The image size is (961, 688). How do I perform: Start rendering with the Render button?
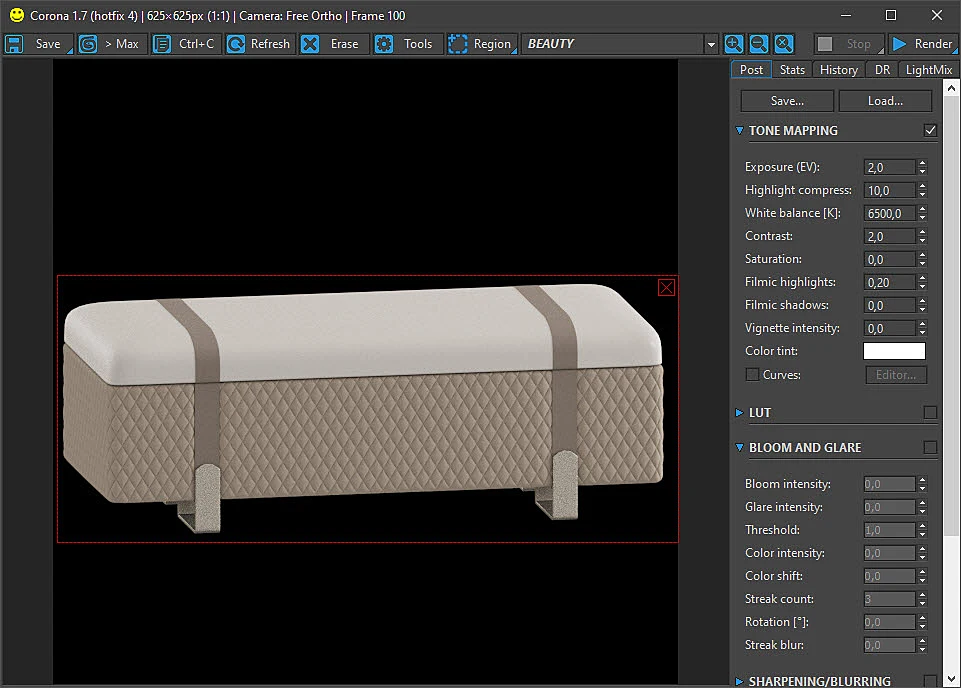point(923,44)
